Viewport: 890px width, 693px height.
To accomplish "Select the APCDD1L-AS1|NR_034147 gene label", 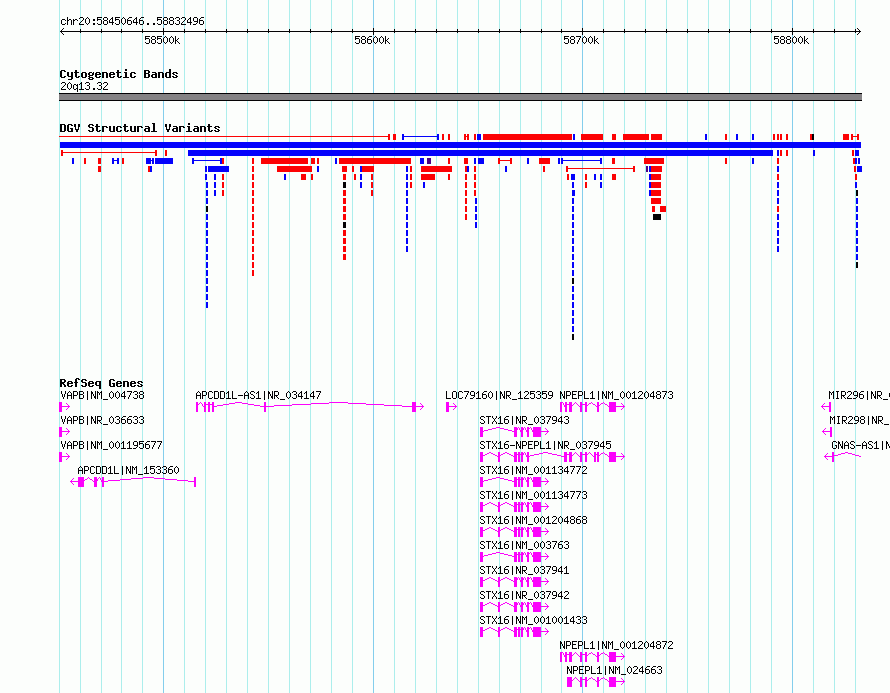I will (258, 395).
